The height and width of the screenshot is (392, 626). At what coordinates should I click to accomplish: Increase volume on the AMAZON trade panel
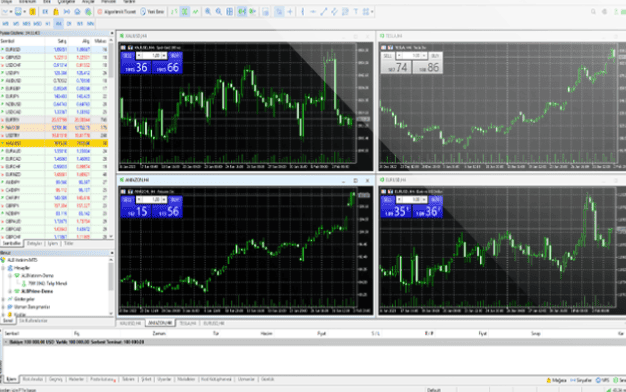point(164,199)
